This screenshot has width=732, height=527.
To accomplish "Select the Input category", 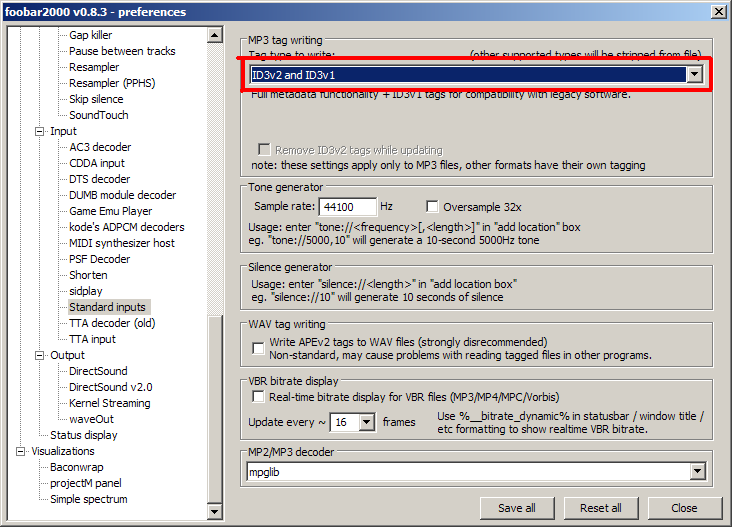I will click(x=63, y=131).
